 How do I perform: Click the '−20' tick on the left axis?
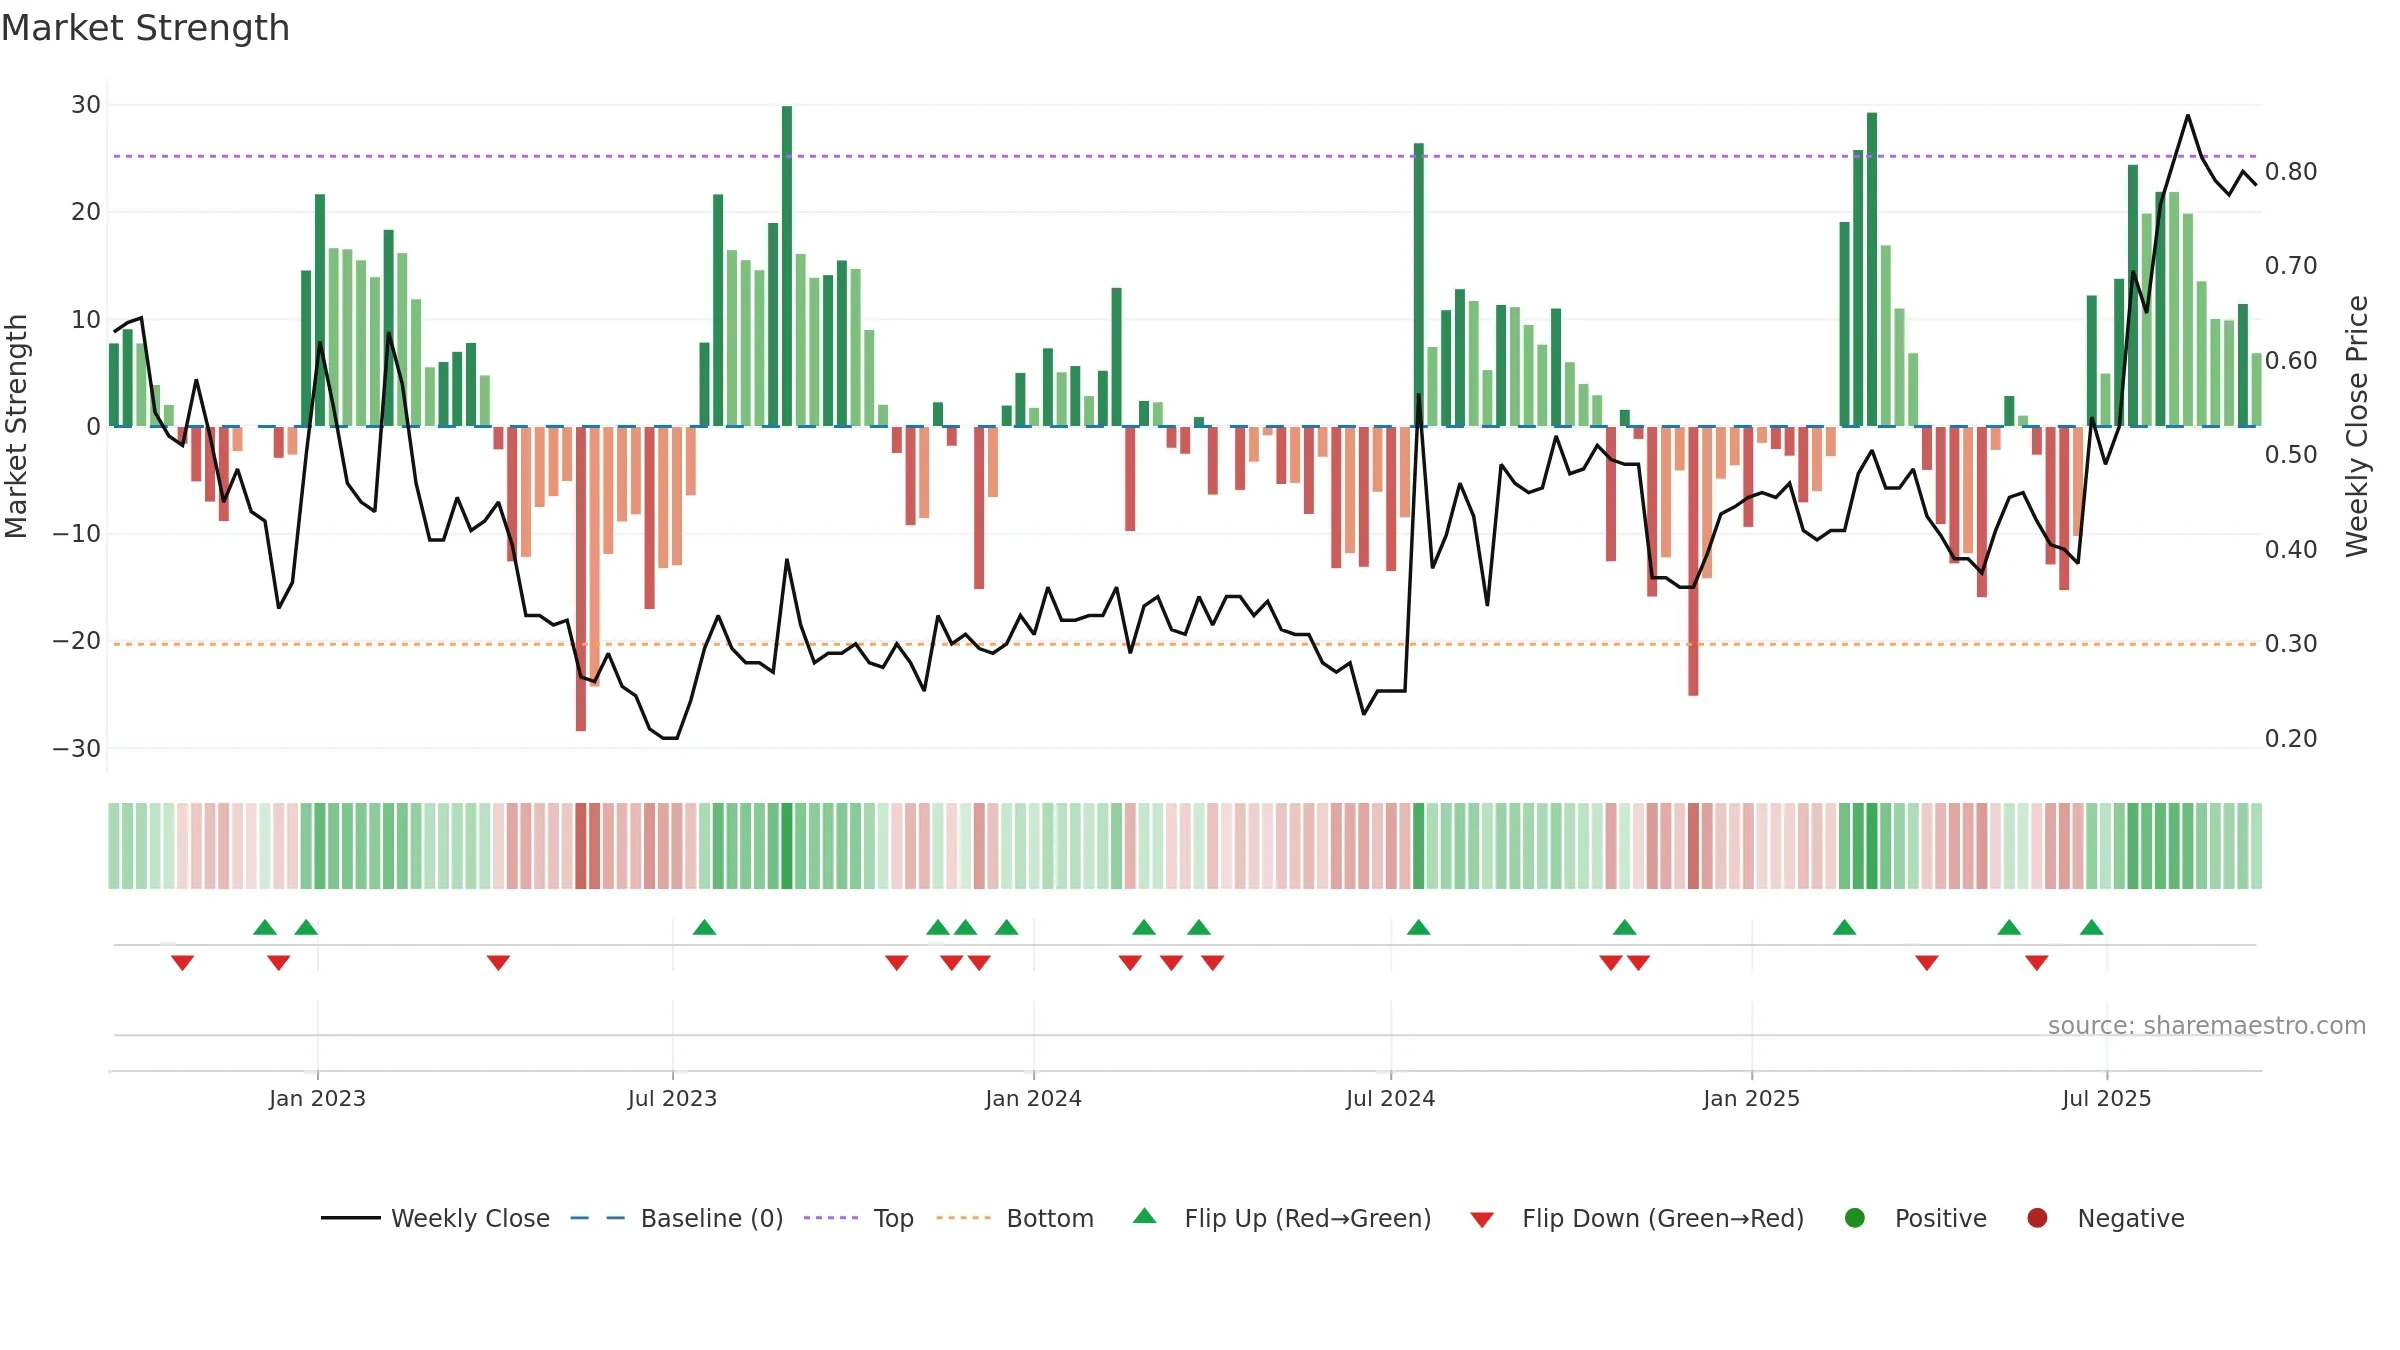click(x=77, y=641)
